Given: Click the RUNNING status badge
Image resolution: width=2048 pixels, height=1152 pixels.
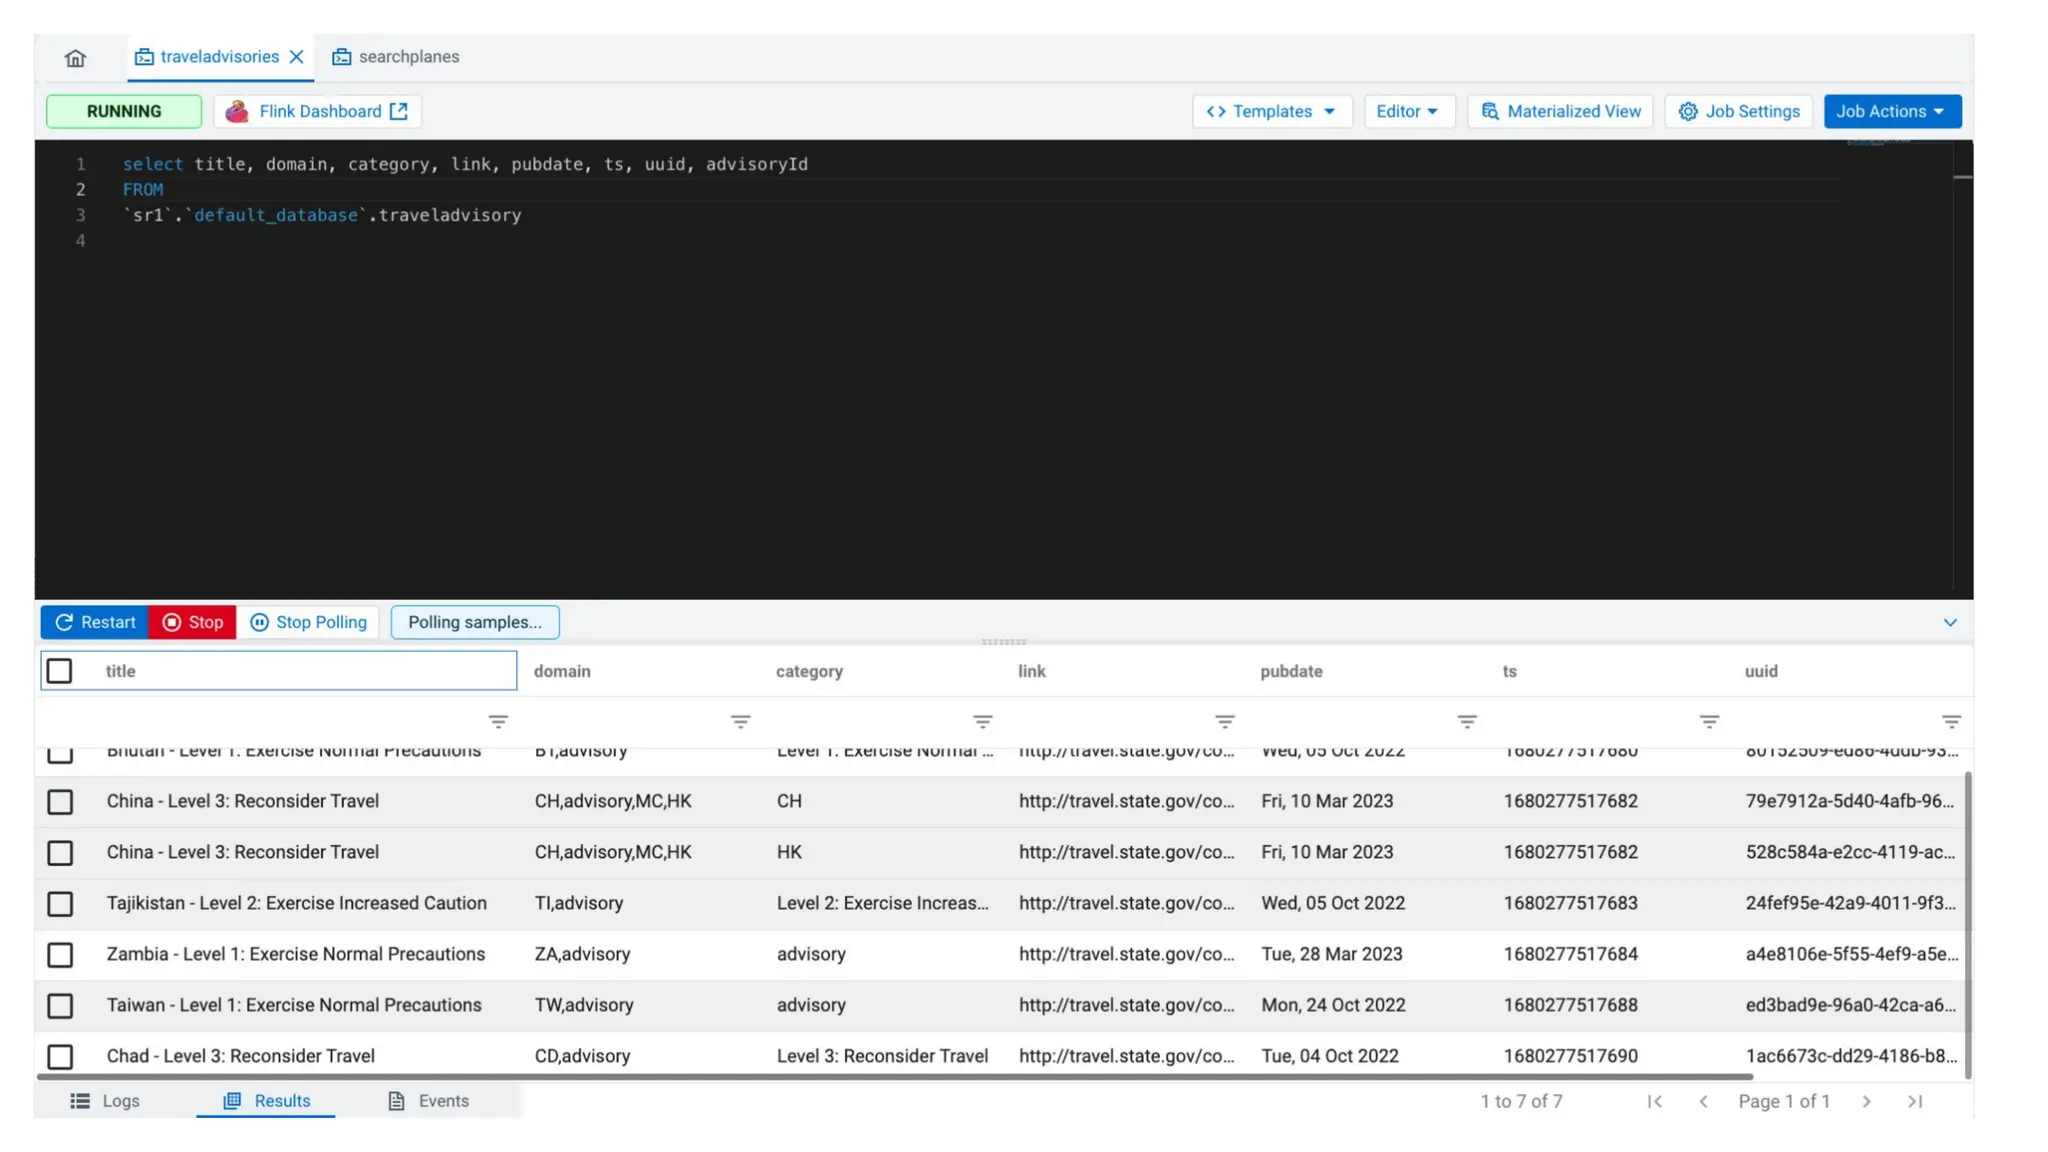Looking at the screenshot, I should [x=124, y=111].
